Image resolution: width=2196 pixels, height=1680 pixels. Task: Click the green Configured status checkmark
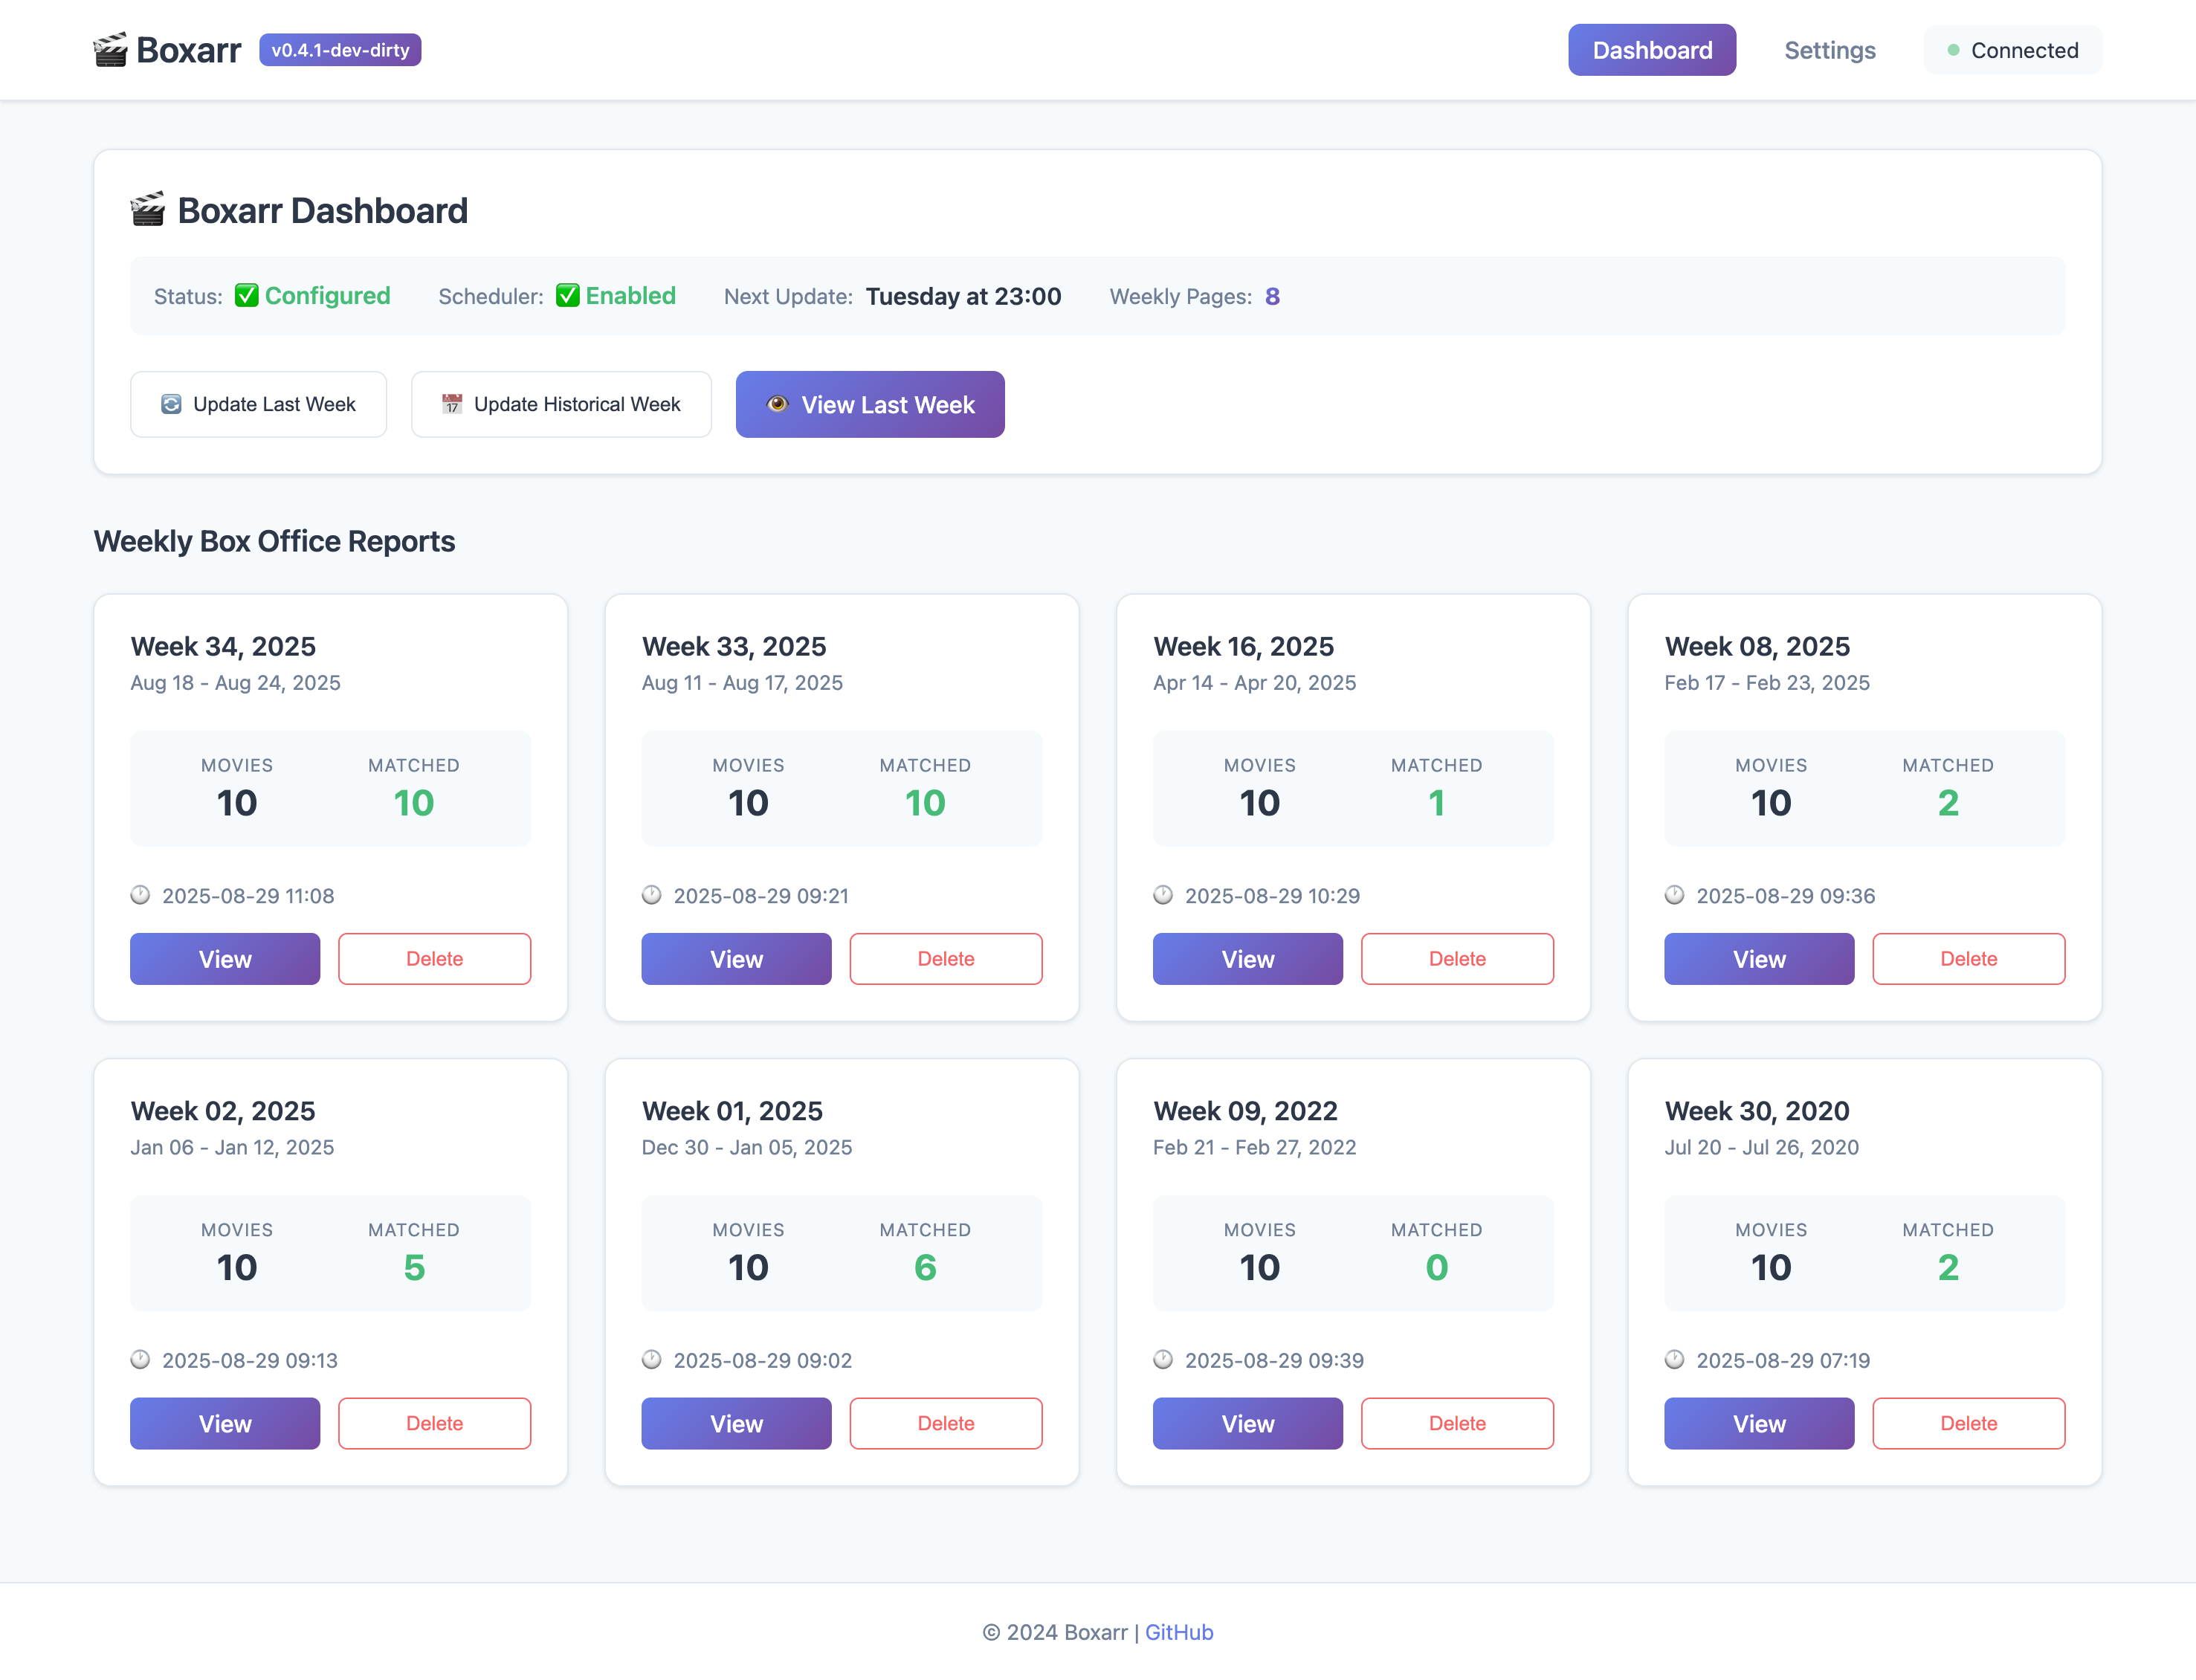tap(246, 295)
